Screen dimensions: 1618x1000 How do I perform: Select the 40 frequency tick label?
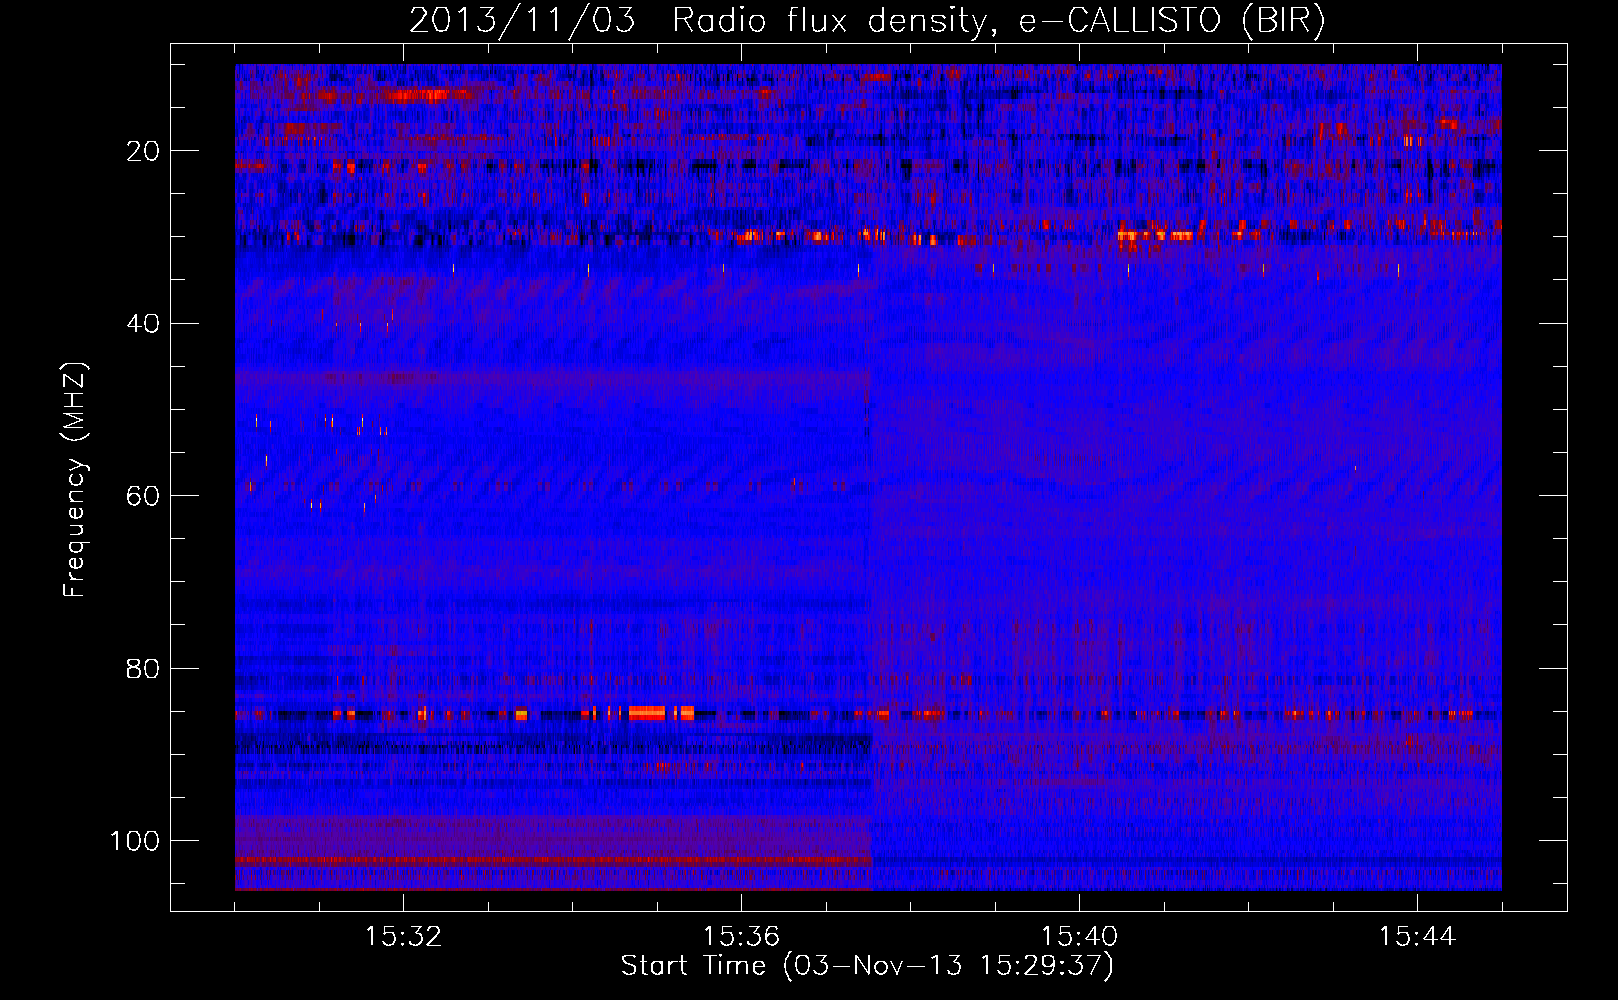click(143, 323)
